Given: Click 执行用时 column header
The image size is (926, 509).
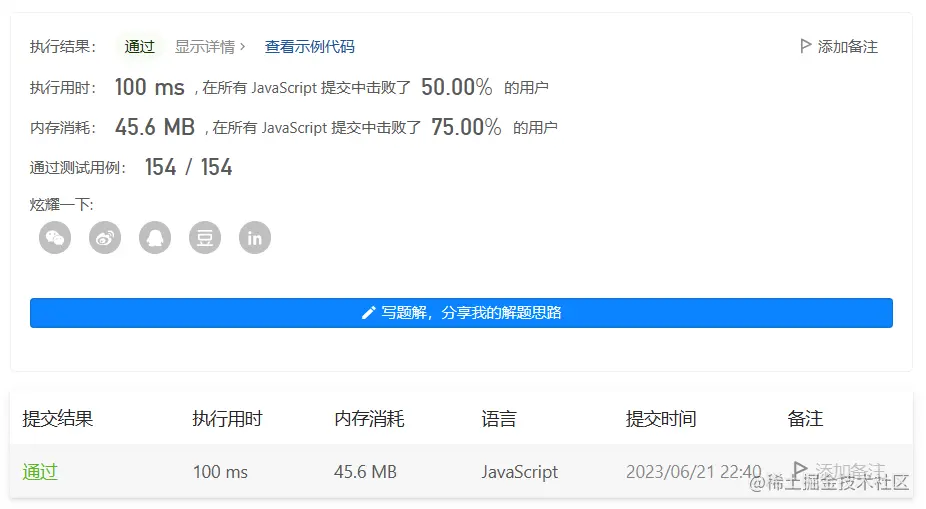Looking at the screenshot, I should point(227,419).
